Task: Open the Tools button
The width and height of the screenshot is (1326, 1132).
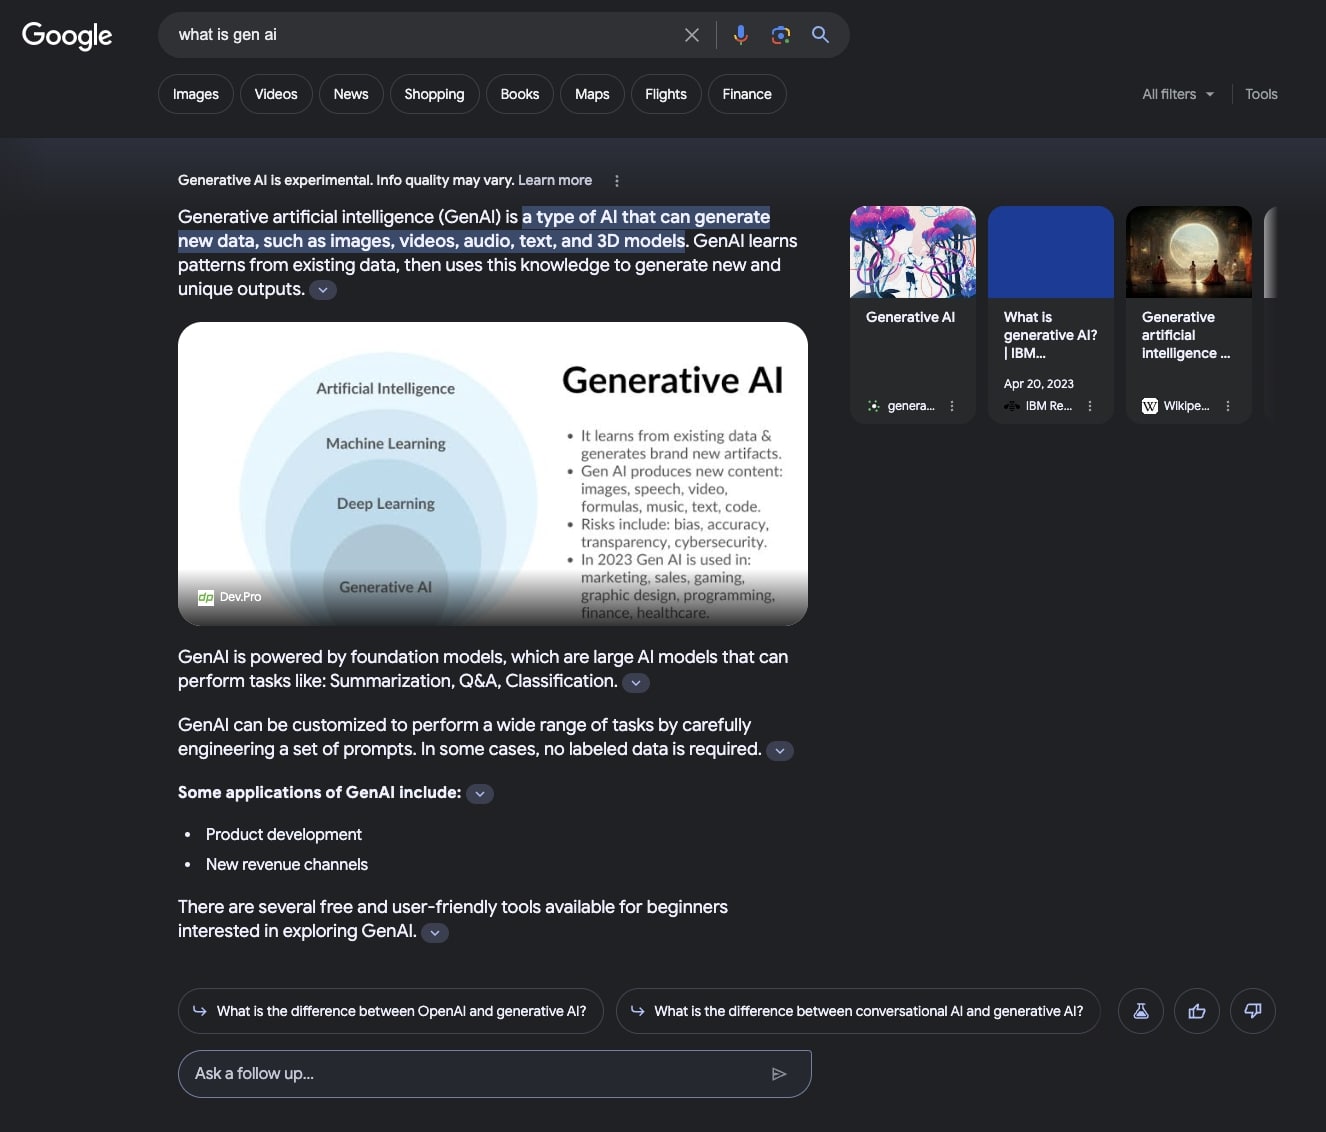Action: tap(1261, 94)
